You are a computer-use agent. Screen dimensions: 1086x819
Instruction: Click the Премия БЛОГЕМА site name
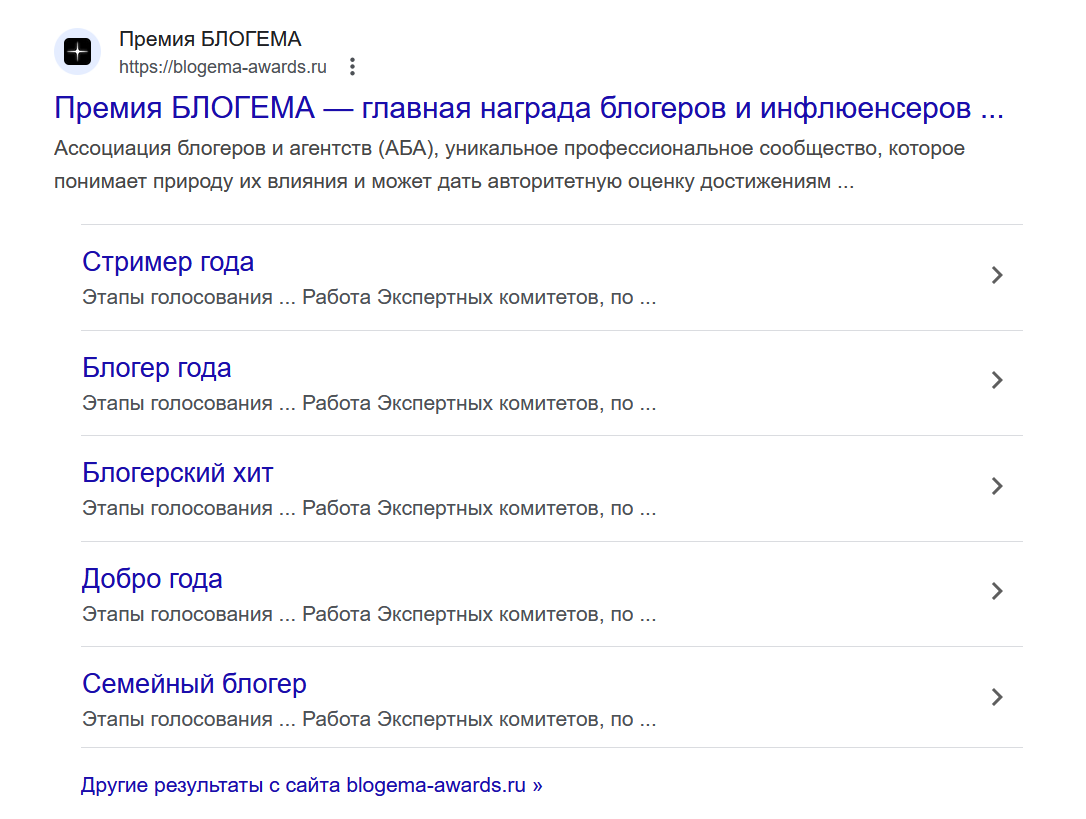(210, 39)
